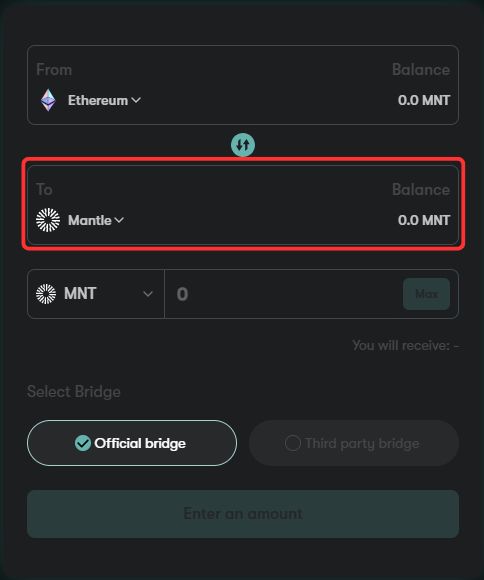Select the Third party bridge option

pos(354,443)
